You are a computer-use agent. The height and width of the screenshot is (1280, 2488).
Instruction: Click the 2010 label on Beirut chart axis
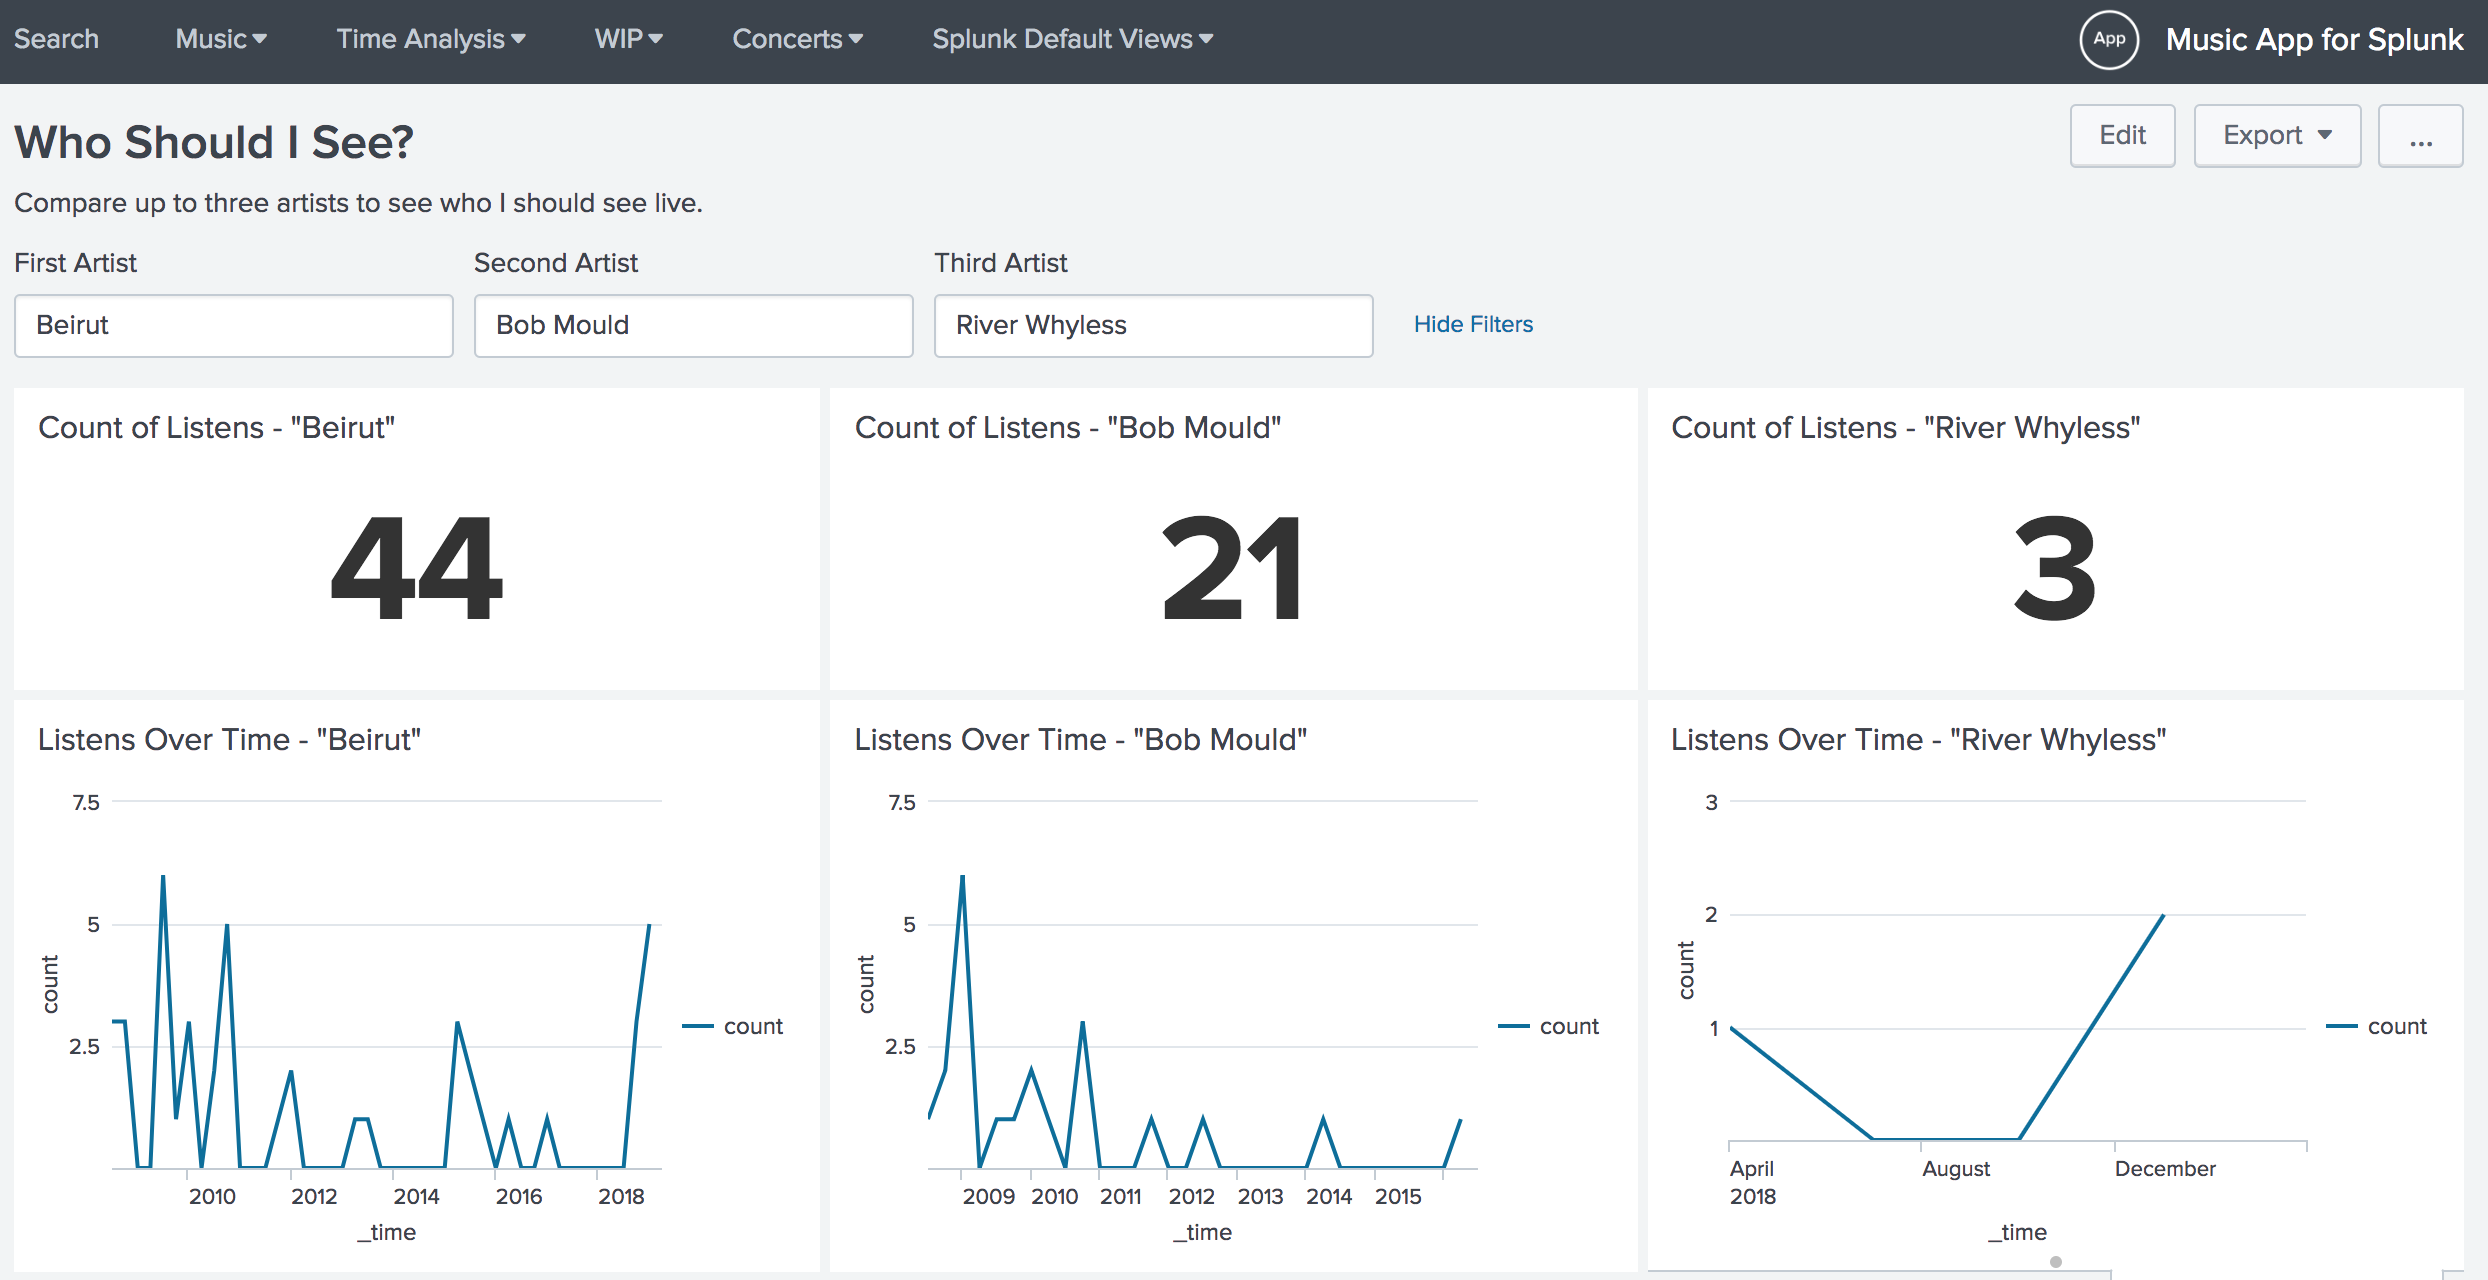212,1196
